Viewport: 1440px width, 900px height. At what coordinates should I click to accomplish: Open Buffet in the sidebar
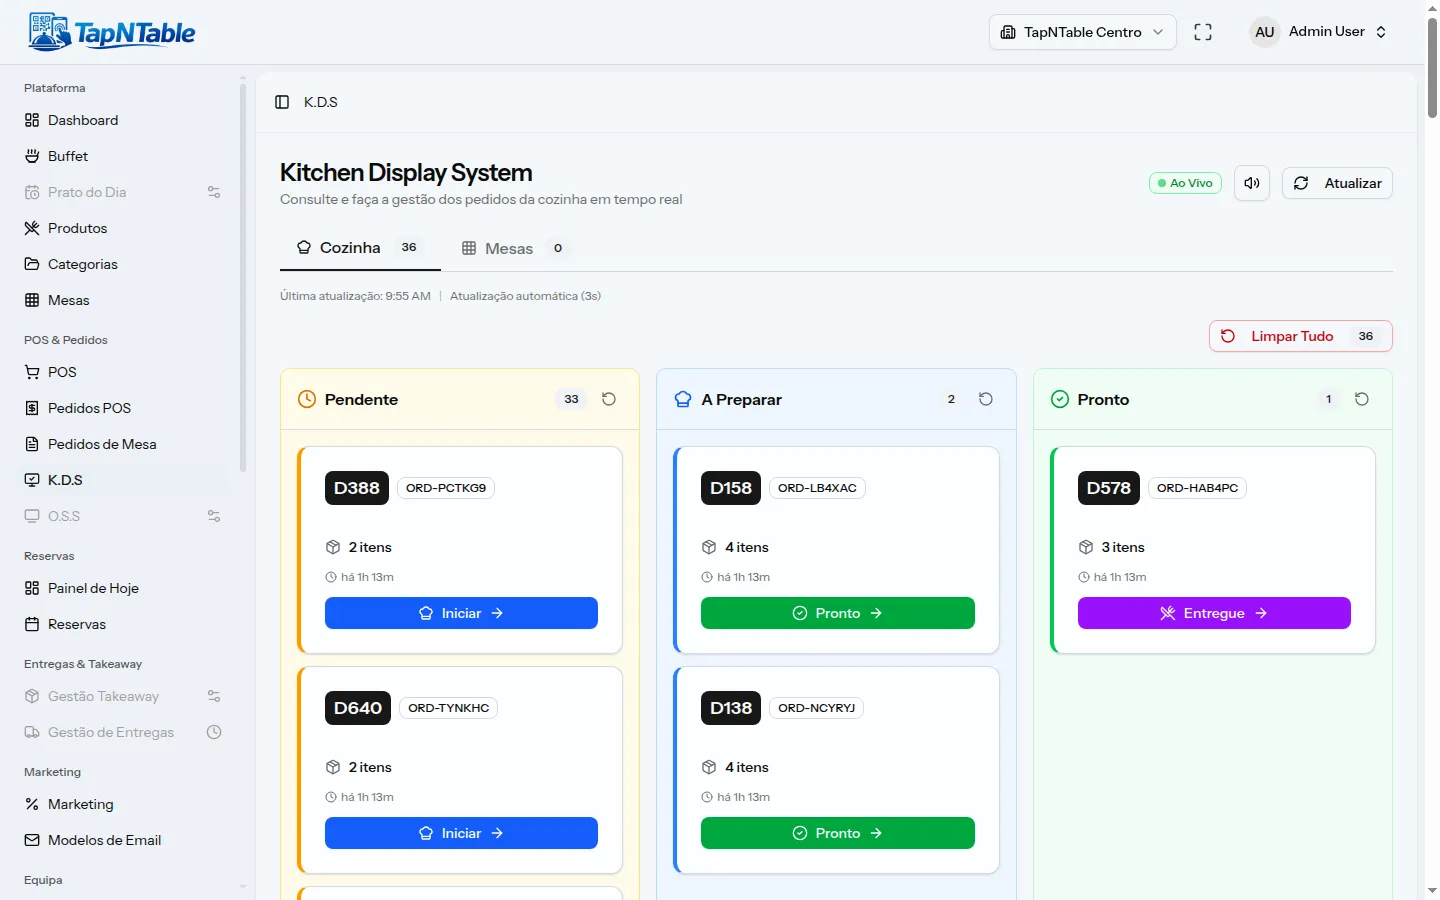[122, 156]
